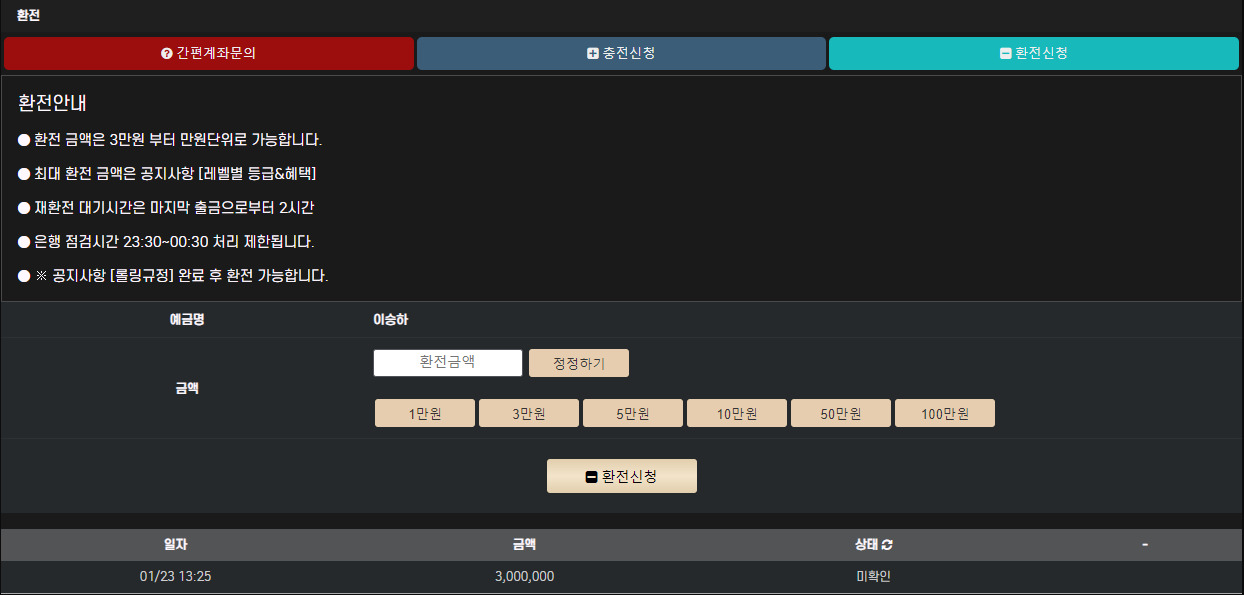The width and height of the screenshot is (1244, 595).
Task: Refresh status via icon beside 상태
Action: click(x=887, y=545)
